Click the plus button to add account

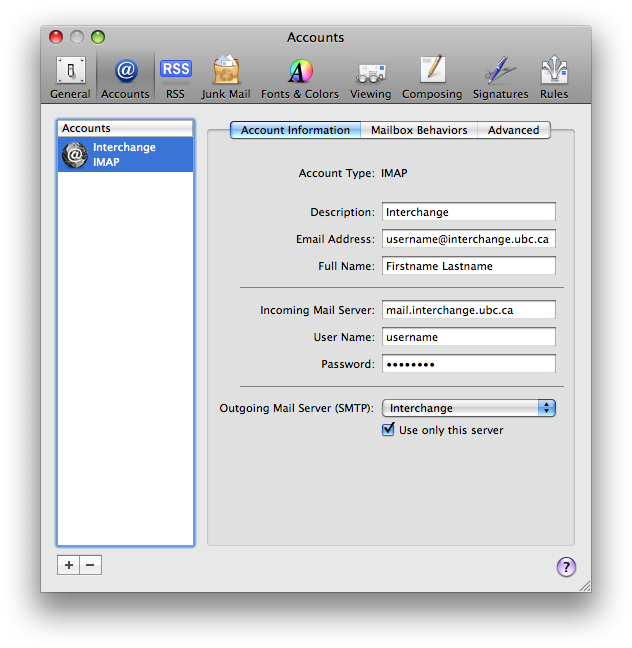(68, 565)
